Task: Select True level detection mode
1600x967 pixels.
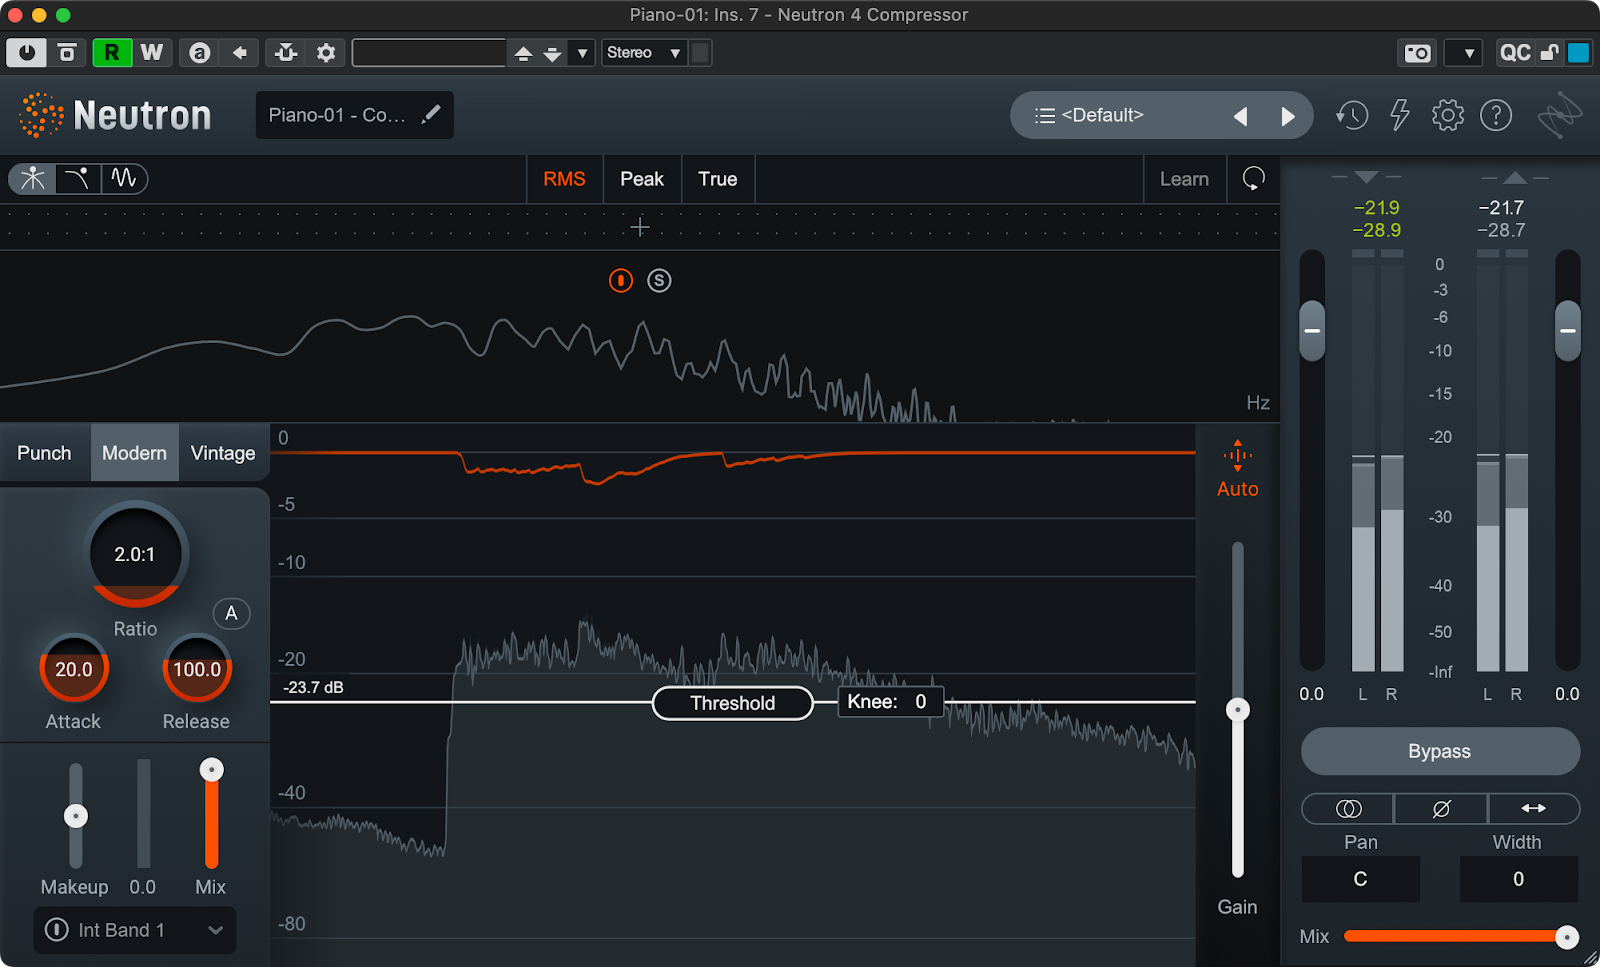Action: [x=718, y=179]
